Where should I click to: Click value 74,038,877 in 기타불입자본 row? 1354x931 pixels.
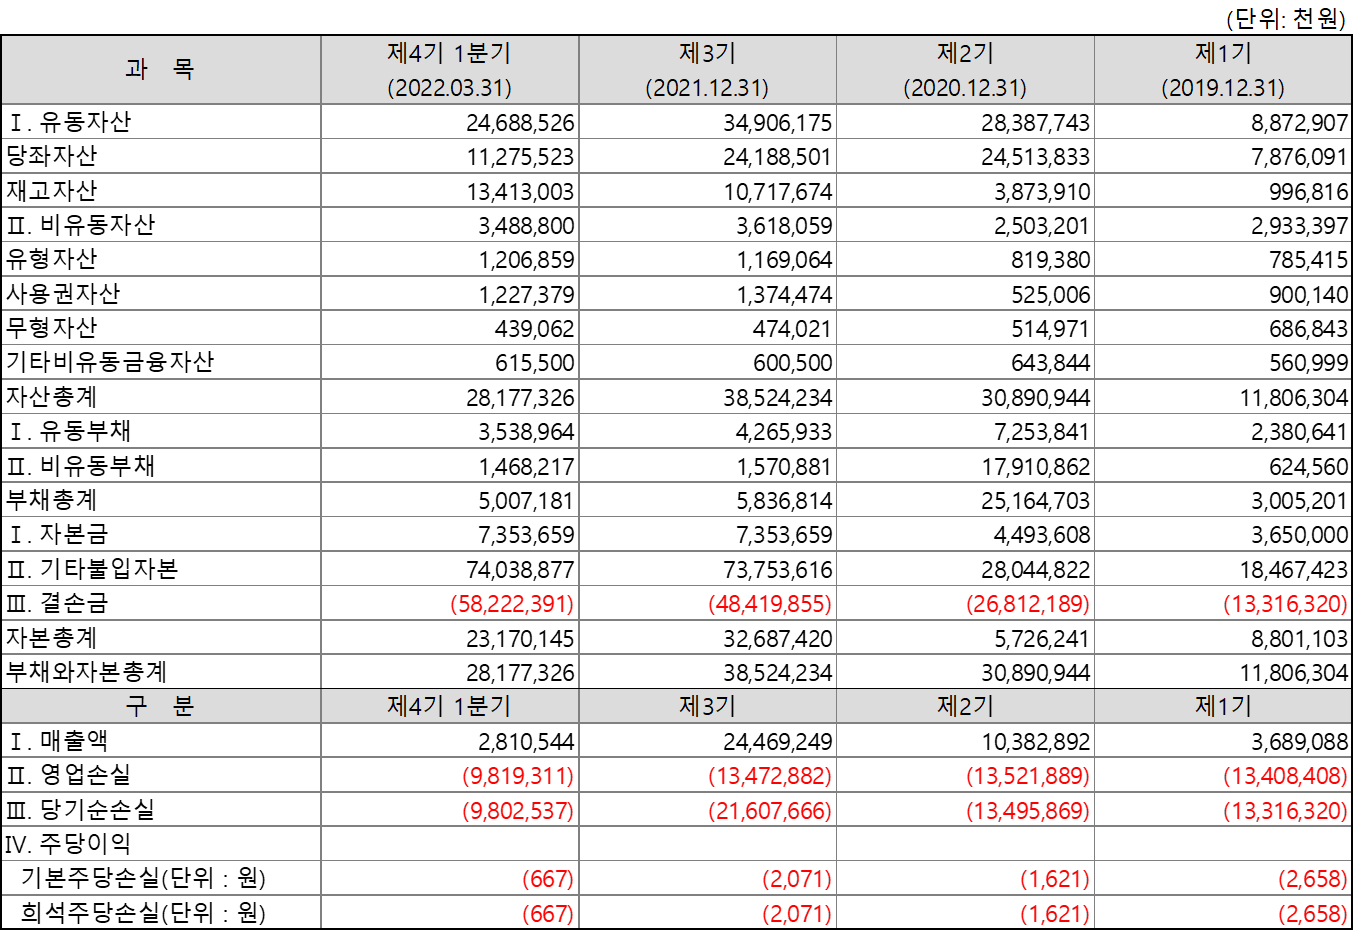click(x=520, y=570)
